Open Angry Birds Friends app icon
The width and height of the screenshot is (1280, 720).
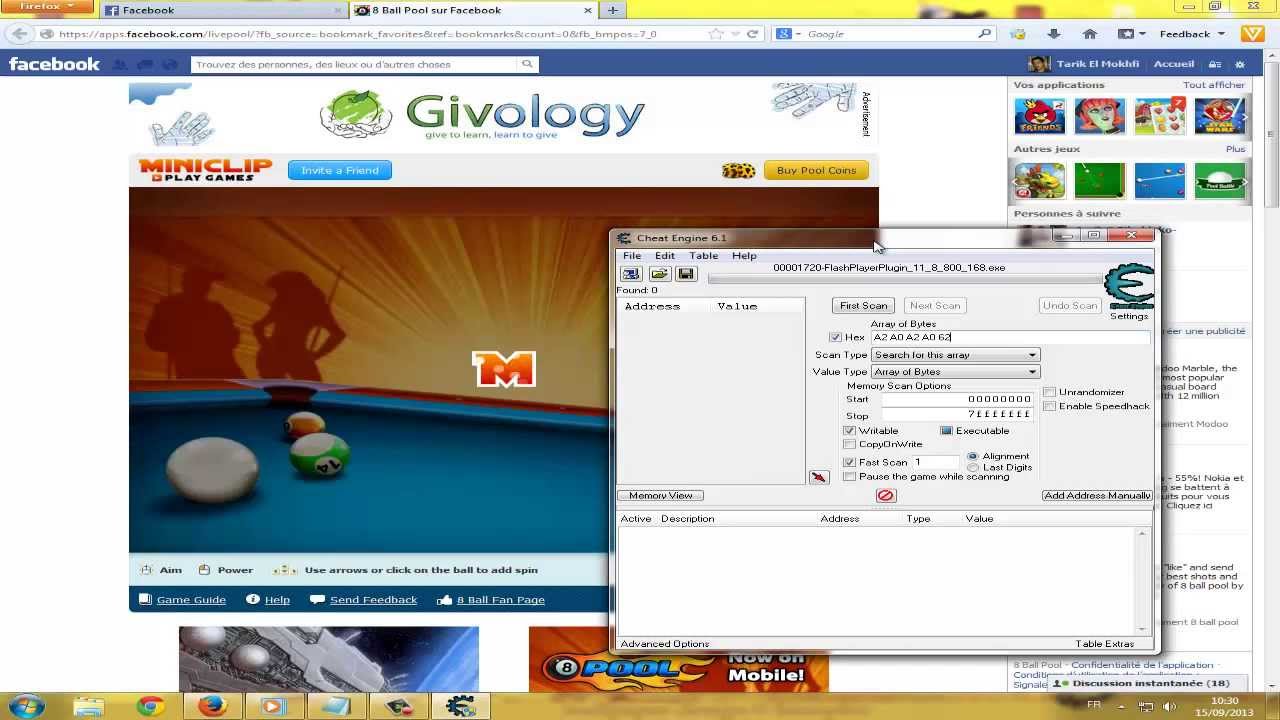click(x=1040, y=116)
